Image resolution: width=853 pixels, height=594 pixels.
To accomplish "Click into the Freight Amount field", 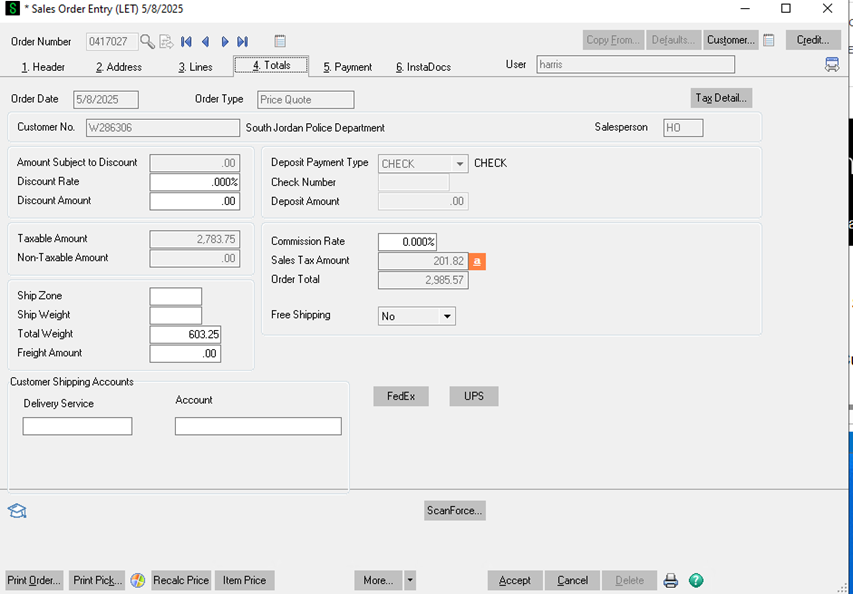I will 185,353.
